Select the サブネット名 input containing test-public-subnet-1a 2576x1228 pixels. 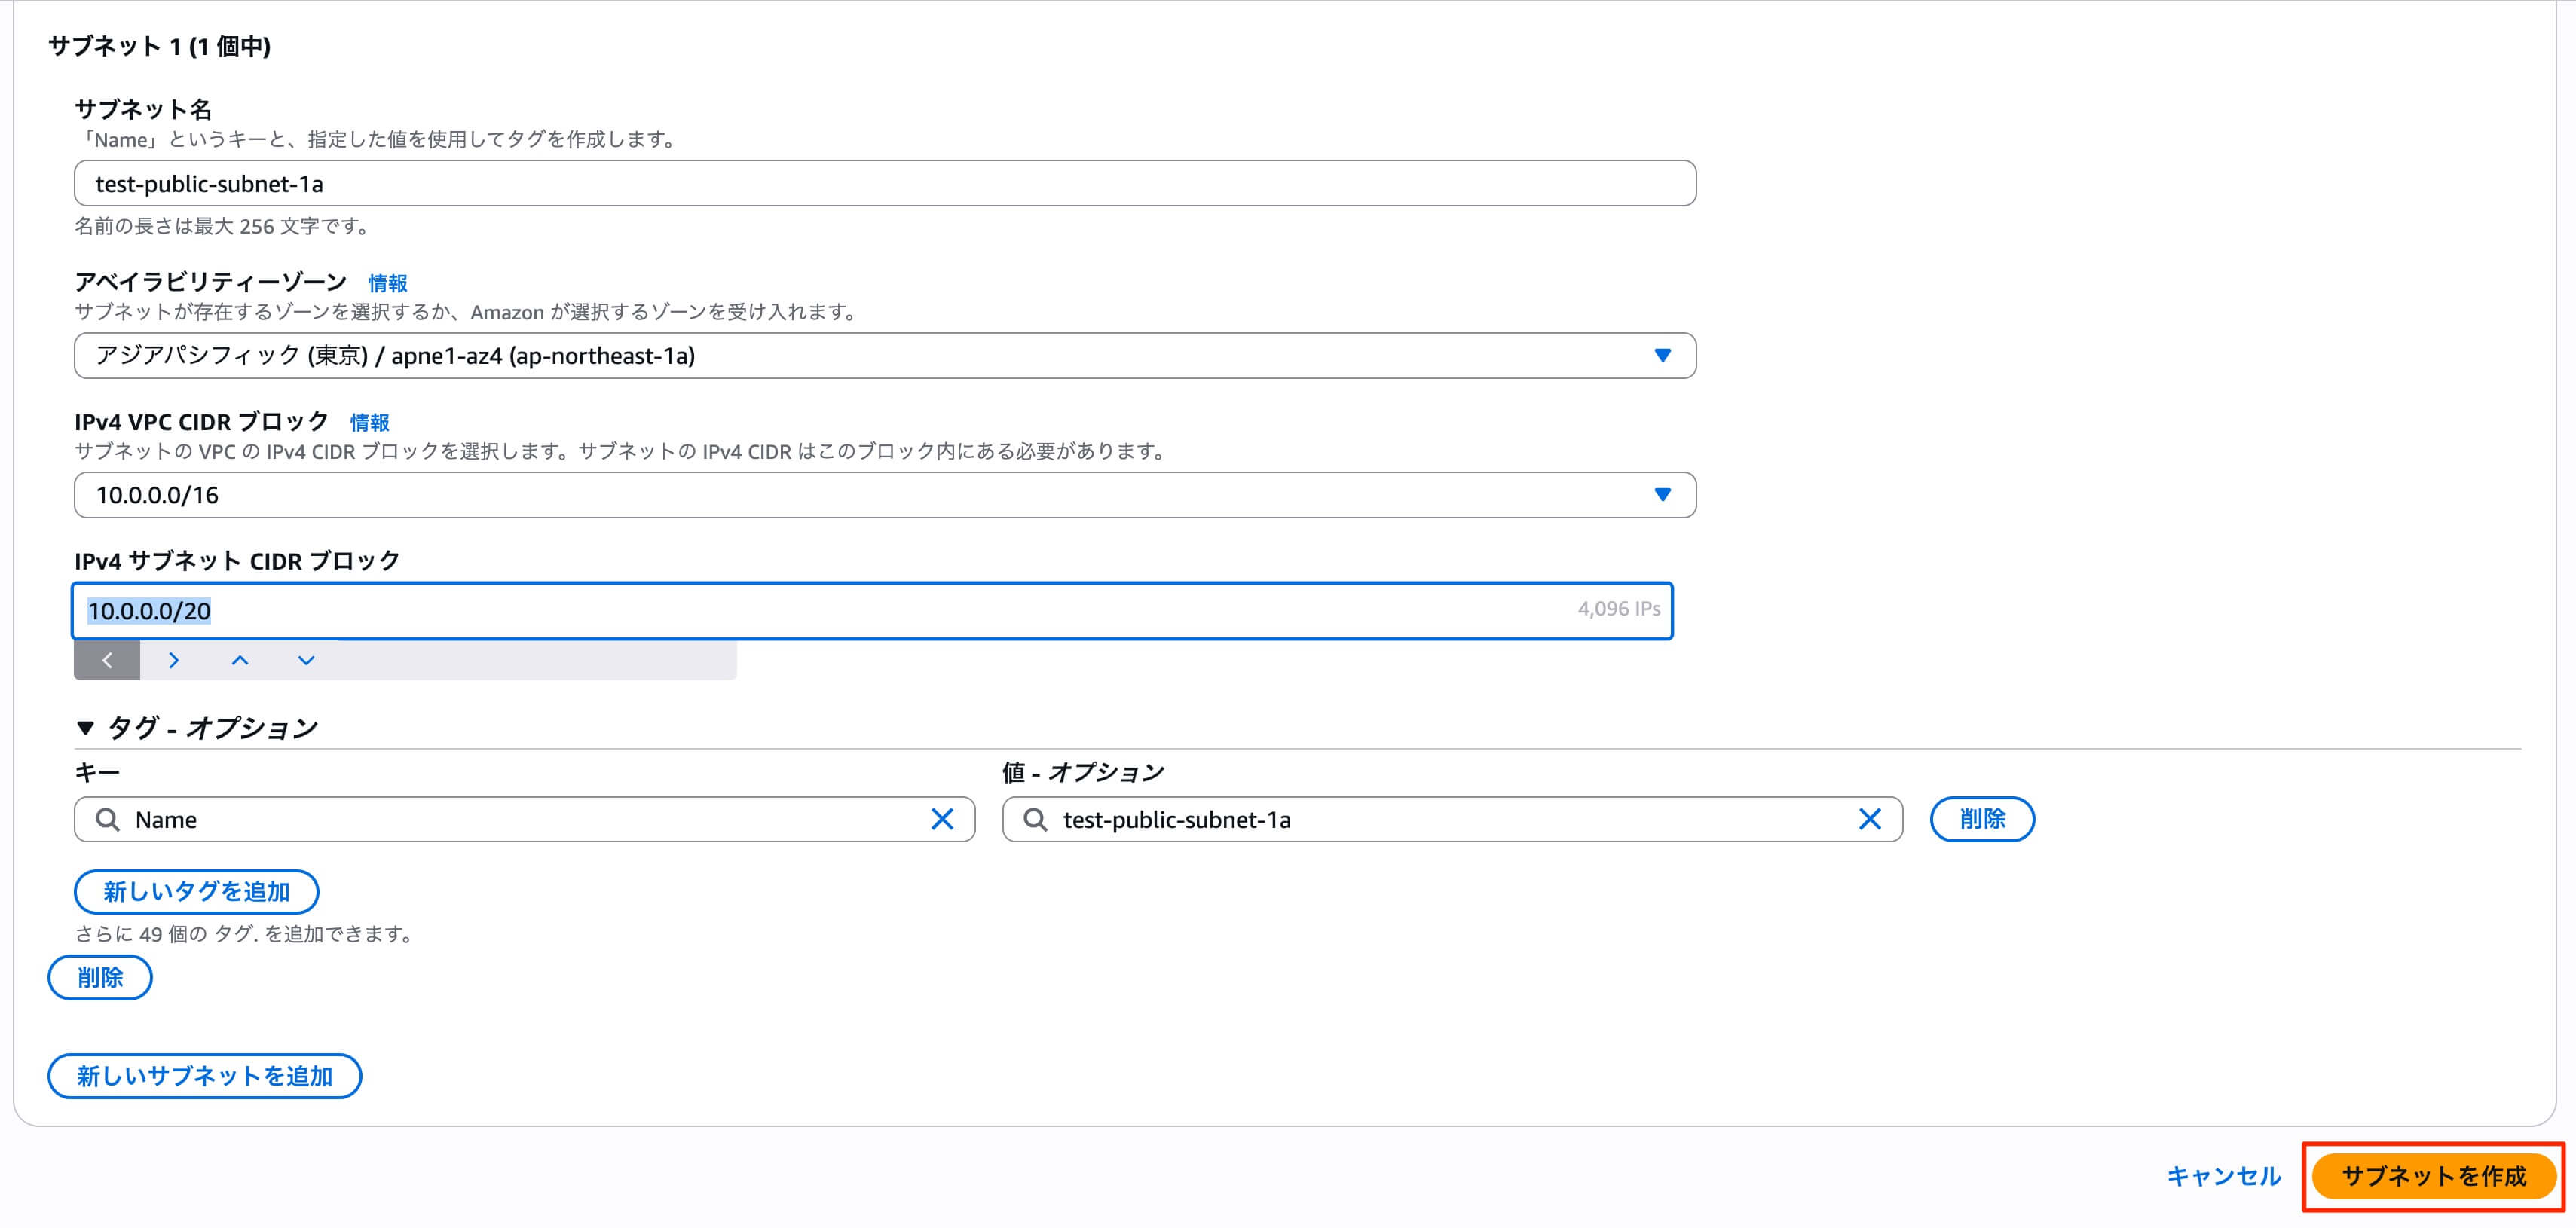click(x=884, y=183)
